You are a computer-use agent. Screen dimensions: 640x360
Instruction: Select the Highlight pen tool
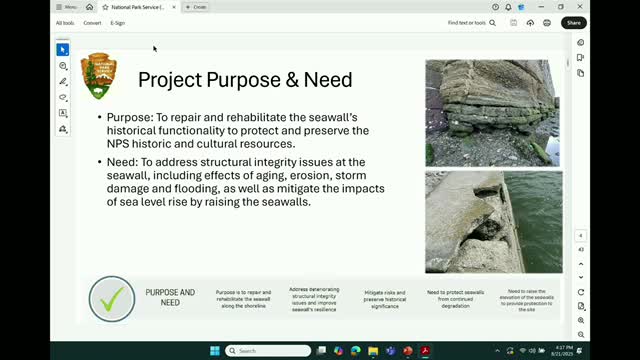pos(62,82)
